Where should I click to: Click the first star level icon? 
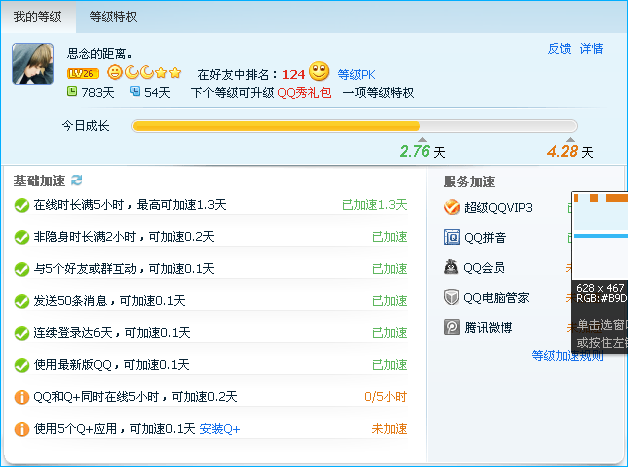coord(161,72)
